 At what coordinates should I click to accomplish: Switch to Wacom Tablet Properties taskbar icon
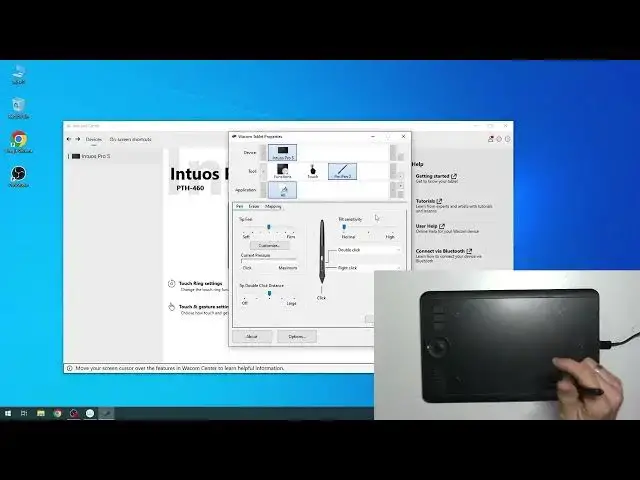coord(107,413)
